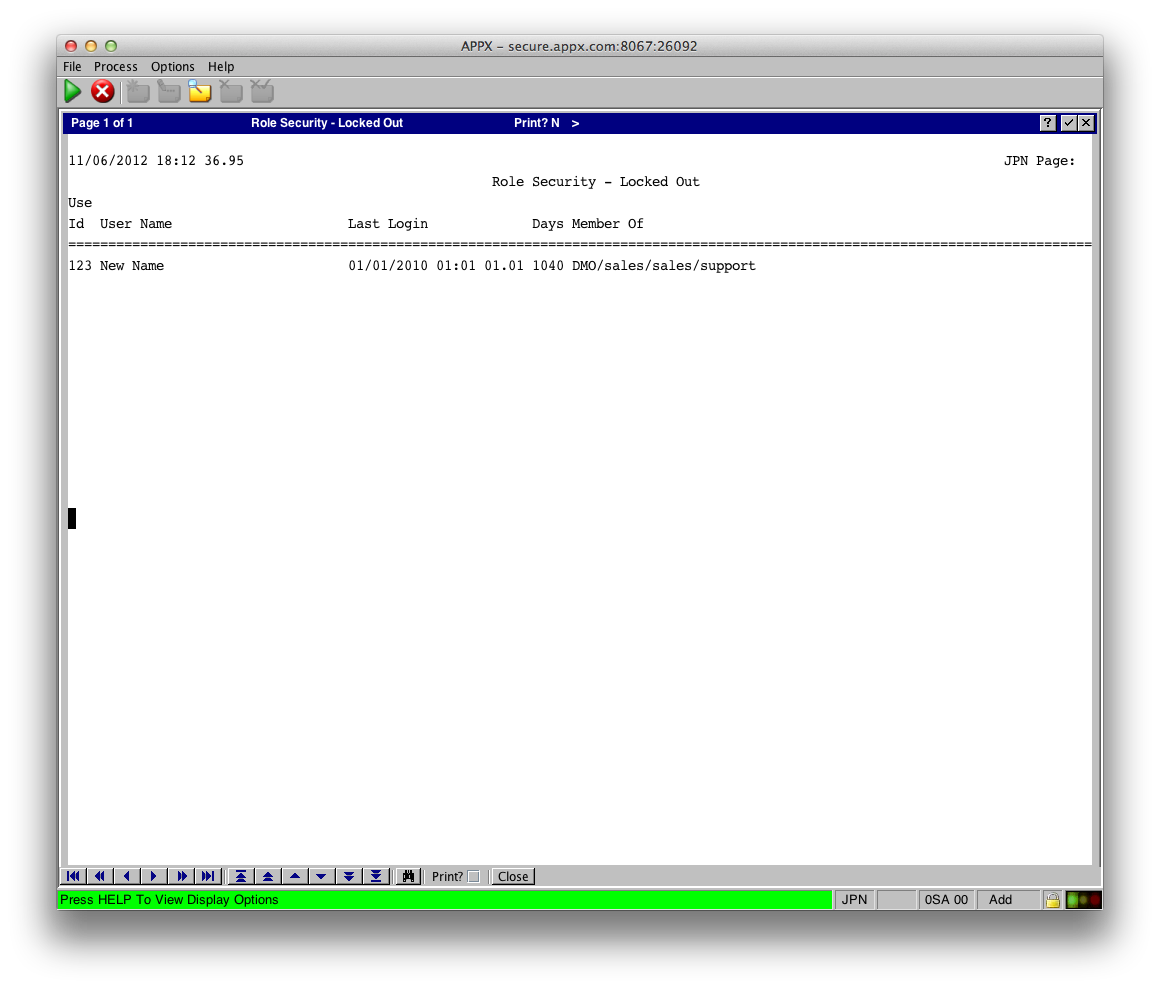Go to next page single right arrow

click(x=153, y=876)
